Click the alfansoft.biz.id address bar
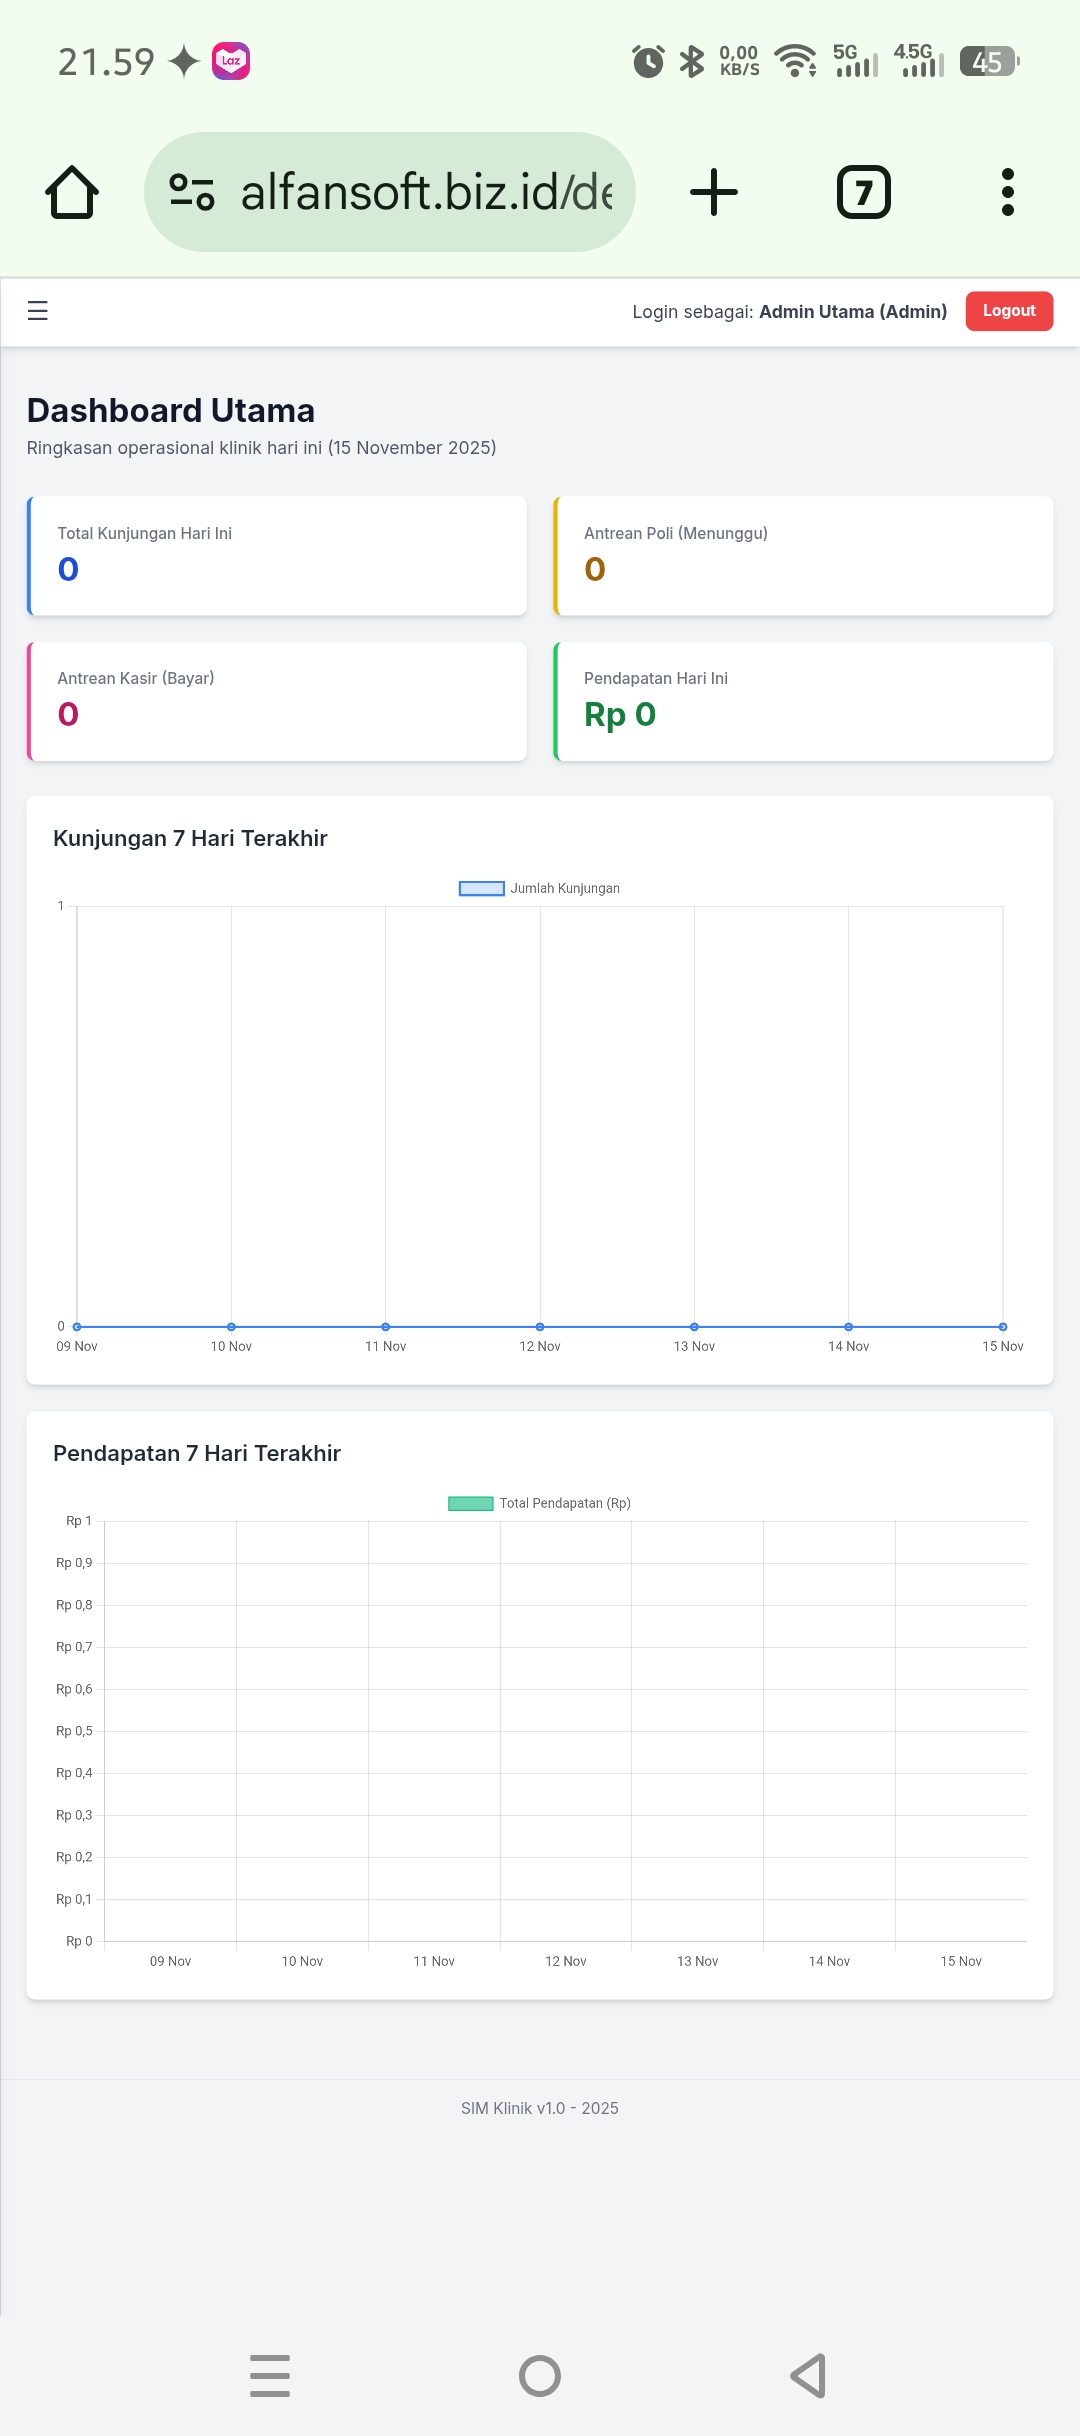This screenshot has height=2436, width=1080. click(425, 192)
